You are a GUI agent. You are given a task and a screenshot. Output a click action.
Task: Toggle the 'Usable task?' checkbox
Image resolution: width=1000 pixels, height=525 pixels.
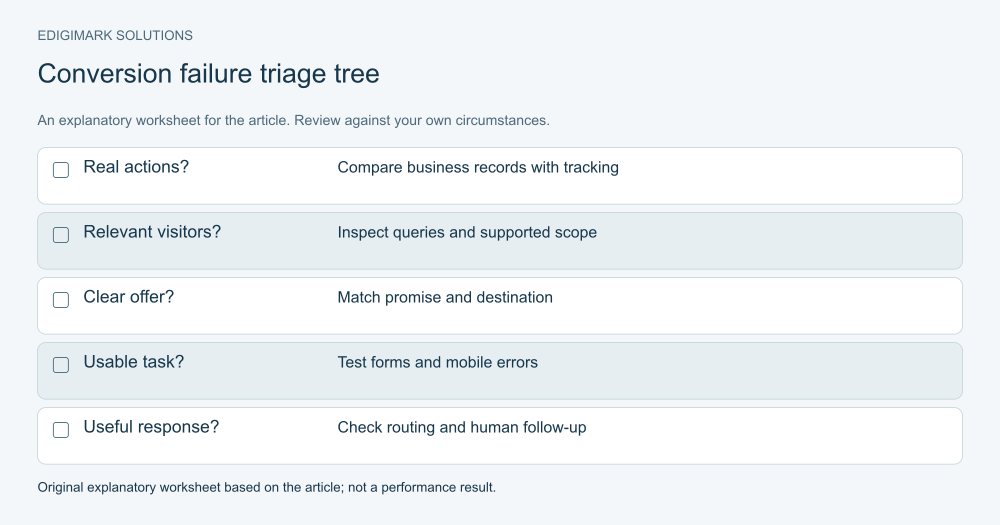pyautogui.click(x=61, y=365)
